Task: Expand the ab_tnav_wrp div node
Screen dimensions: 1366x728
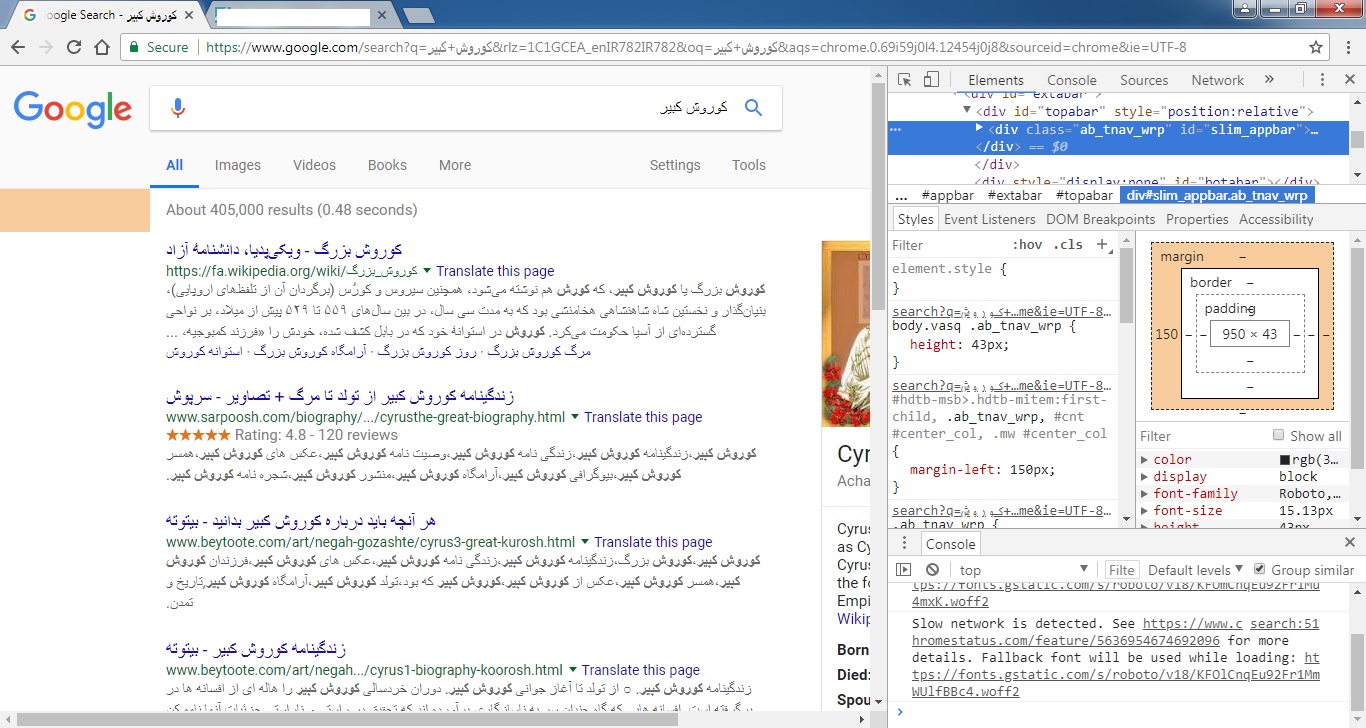Action: 980,129
